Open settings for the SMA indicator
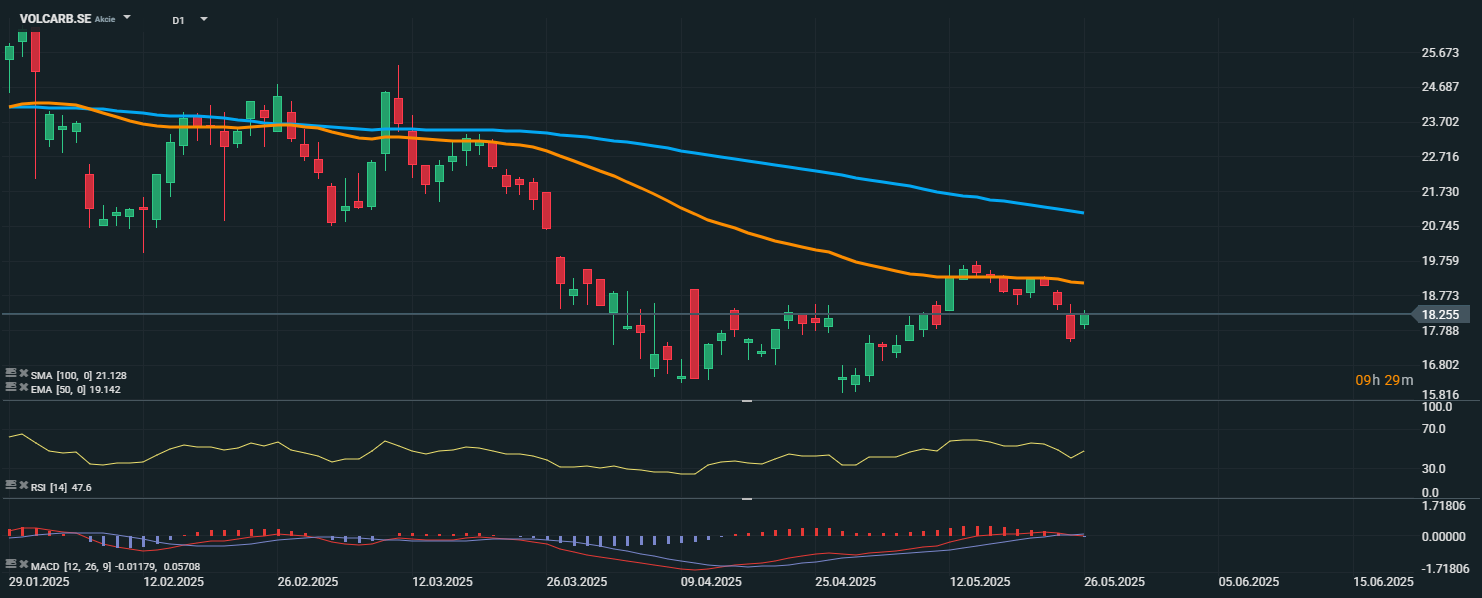Viewport: 1482px width, 598px height. click(10, 373)
